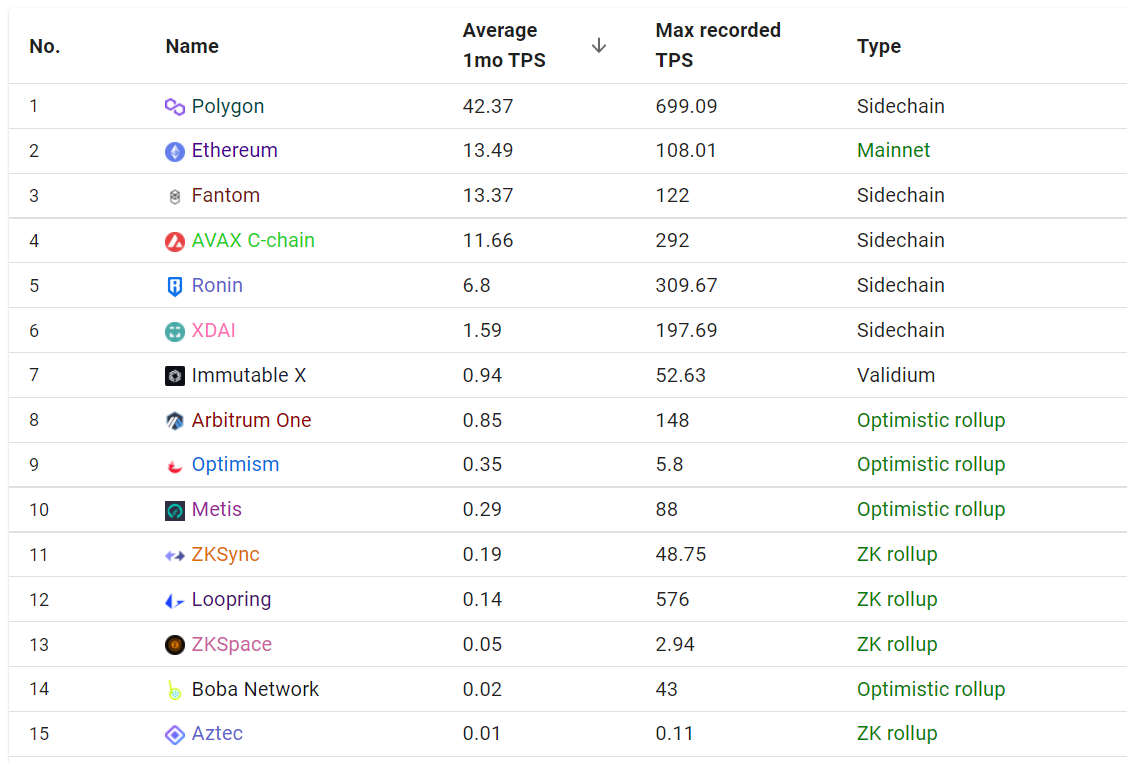The image size is (1127, 762).
Task: Click the Loopring arrow icon
Action: click(175, 600)
